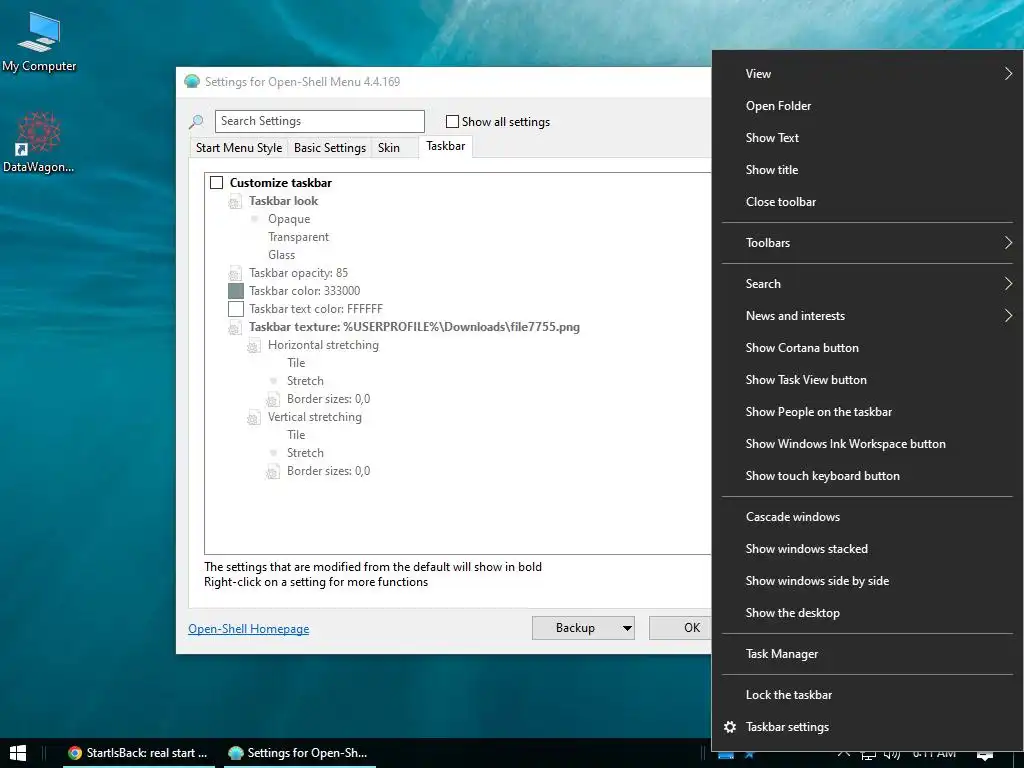1024x768 pixels.
Task: Open Taskbar settings from context menu
Action: coord(868,727)
